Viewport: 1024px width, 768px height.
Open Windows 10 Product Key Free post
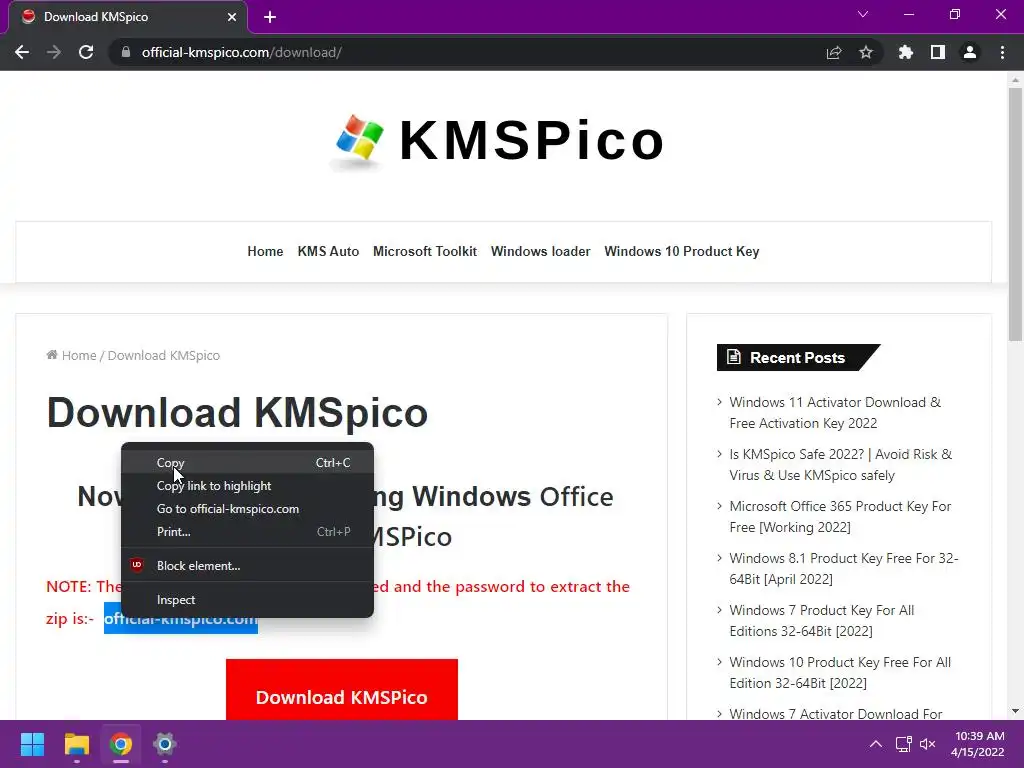click(x=840, y=673)
